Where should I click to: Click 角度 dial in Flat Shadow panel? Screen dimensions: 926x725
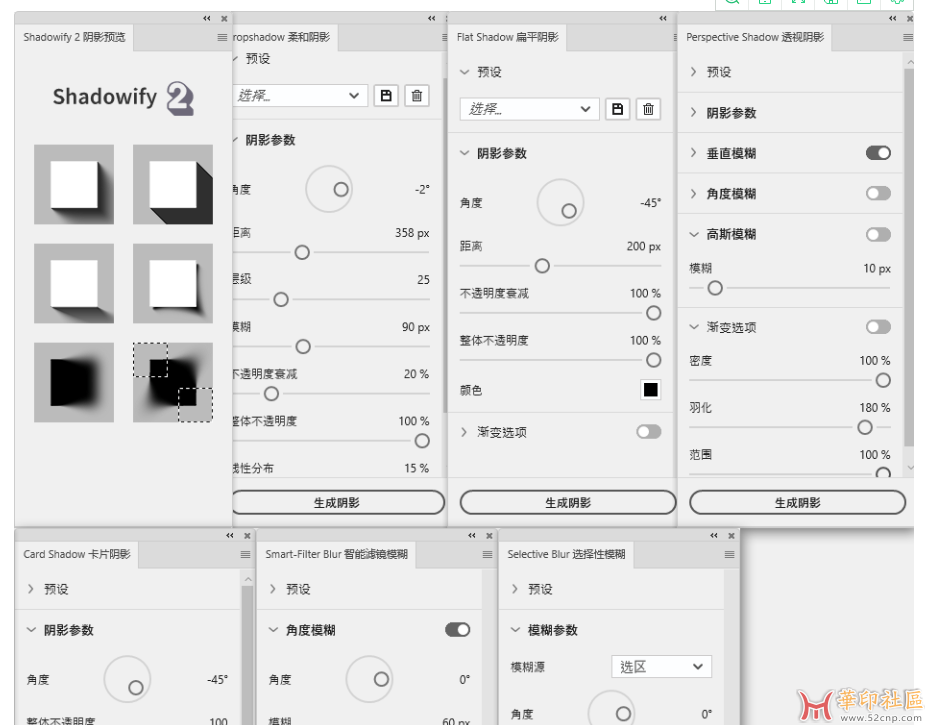(x=560, y=203)
